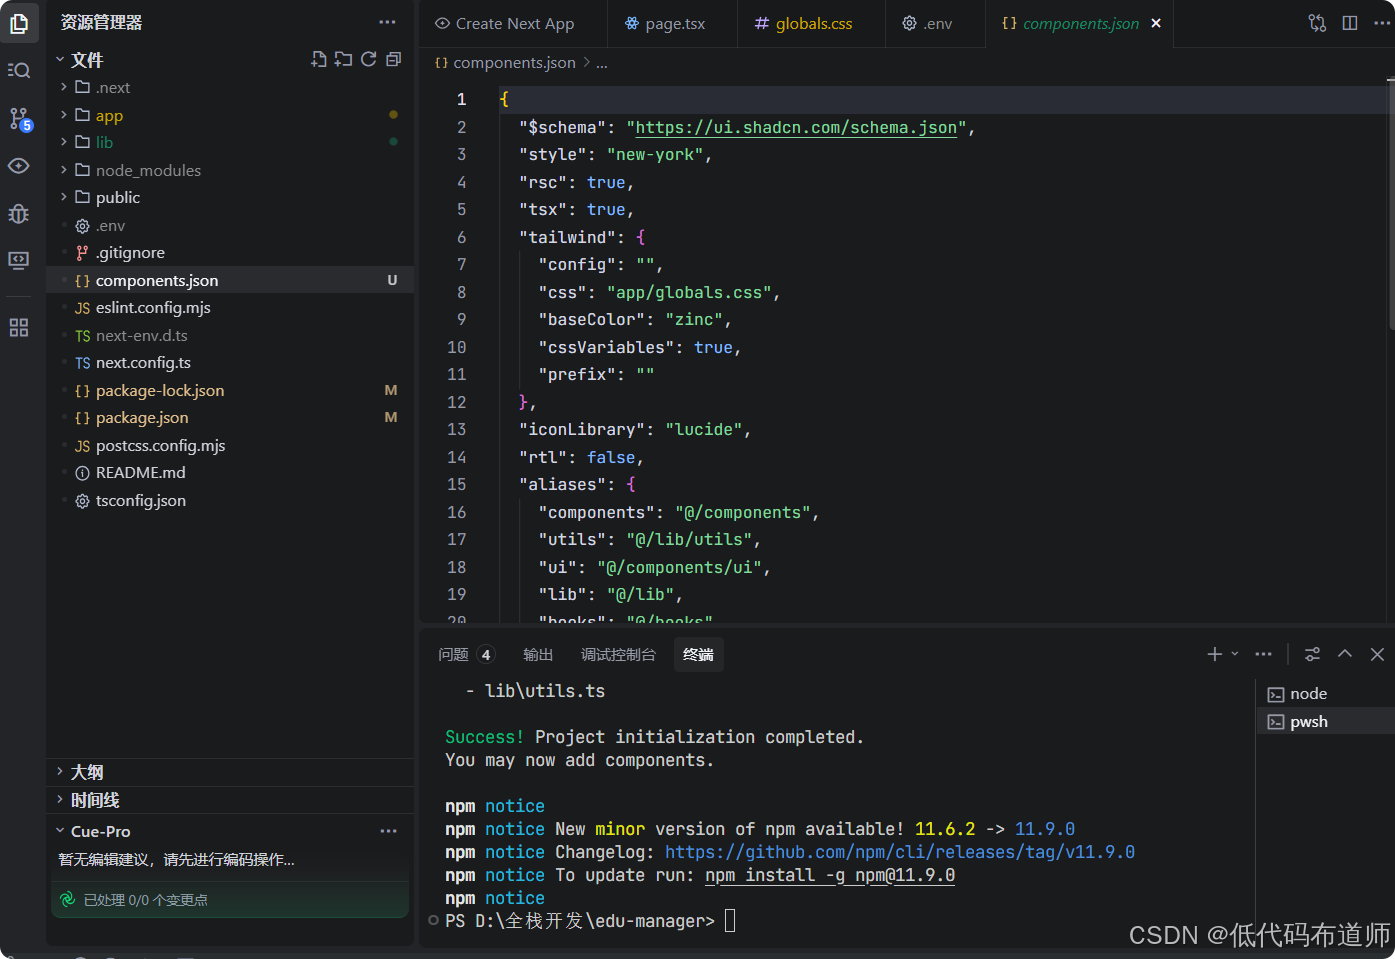Open the Search view in activity bar

pos(19,70)
